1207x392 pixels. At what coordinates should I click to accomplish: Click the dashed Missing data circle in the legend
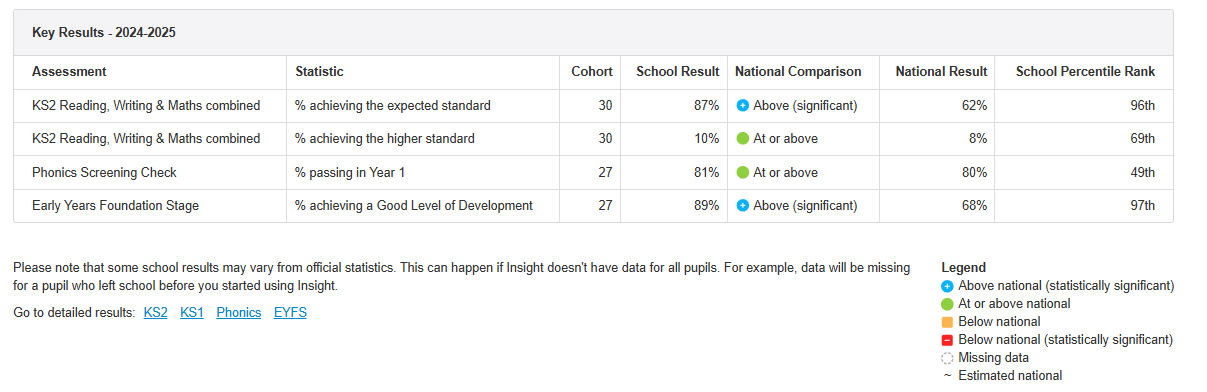click(x=948, y=358)
